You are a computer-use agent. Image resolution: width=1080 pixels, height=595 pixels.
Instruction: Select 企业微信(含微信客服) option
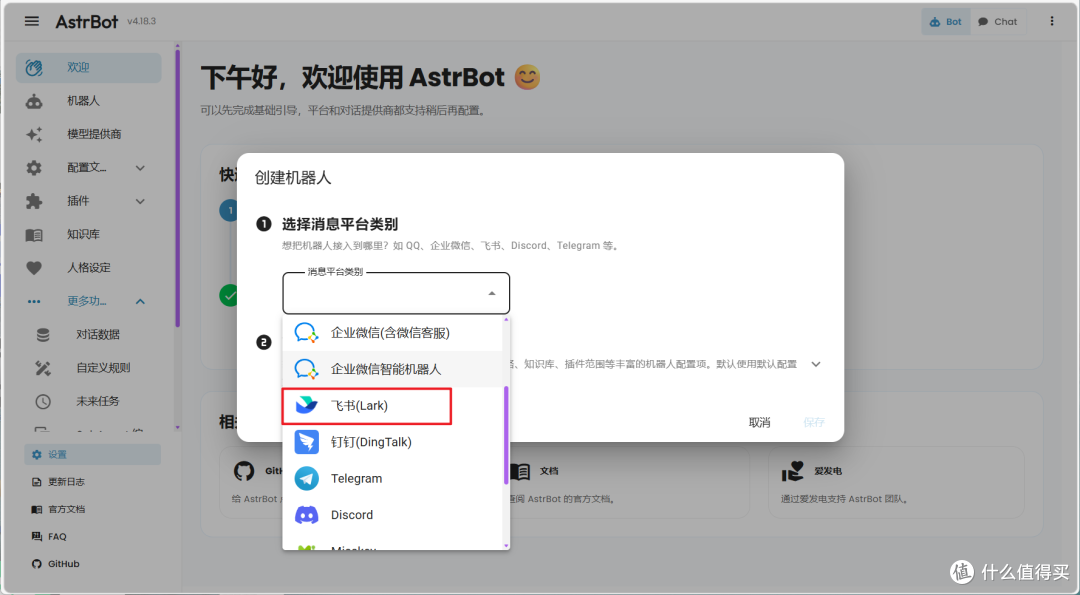[x=393, y=333]
